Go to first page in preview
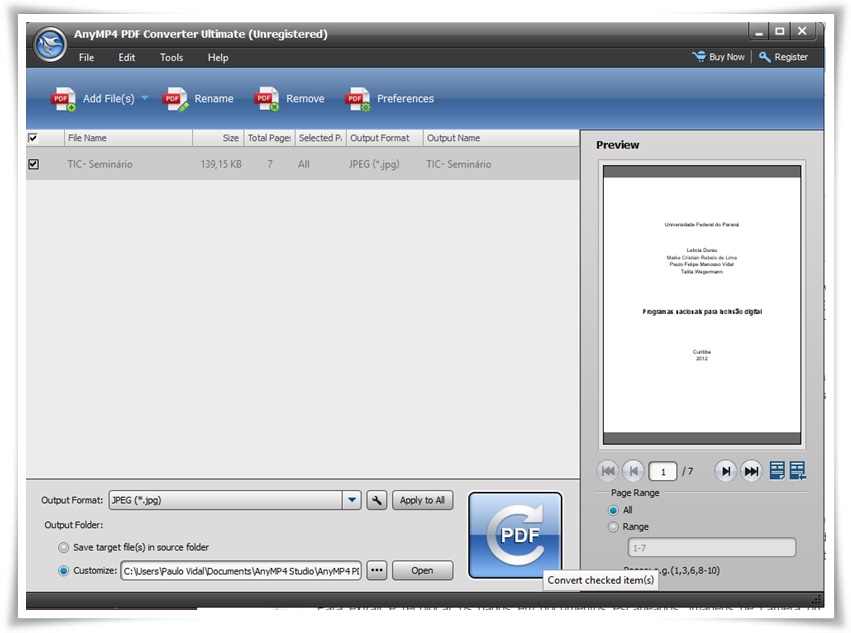Image resolution: width=851 pixels, height=633 pixels. (608, 471)
